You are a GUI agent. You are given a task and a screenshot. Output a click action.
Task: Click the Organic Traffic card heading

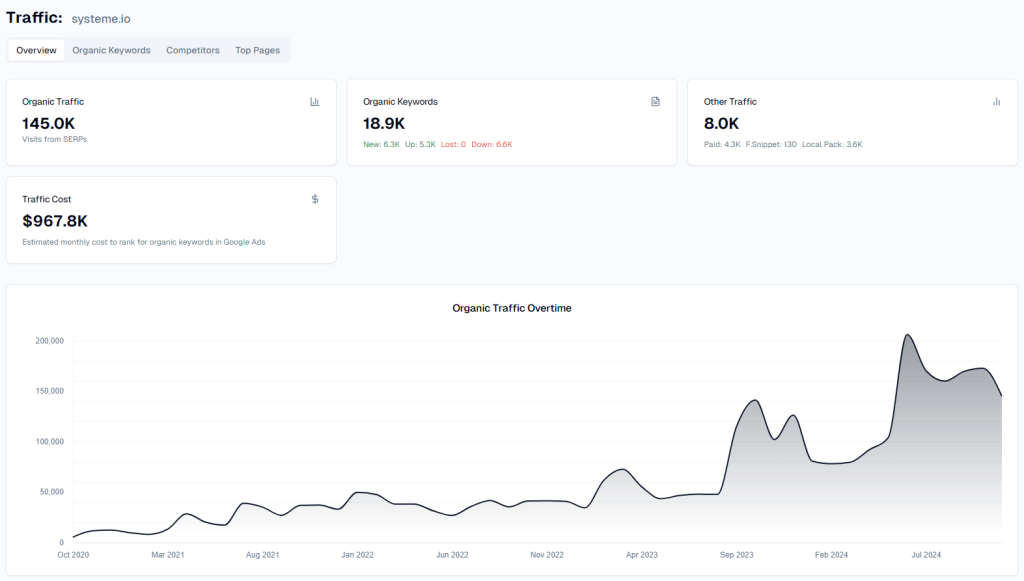[x=53, y=102]
